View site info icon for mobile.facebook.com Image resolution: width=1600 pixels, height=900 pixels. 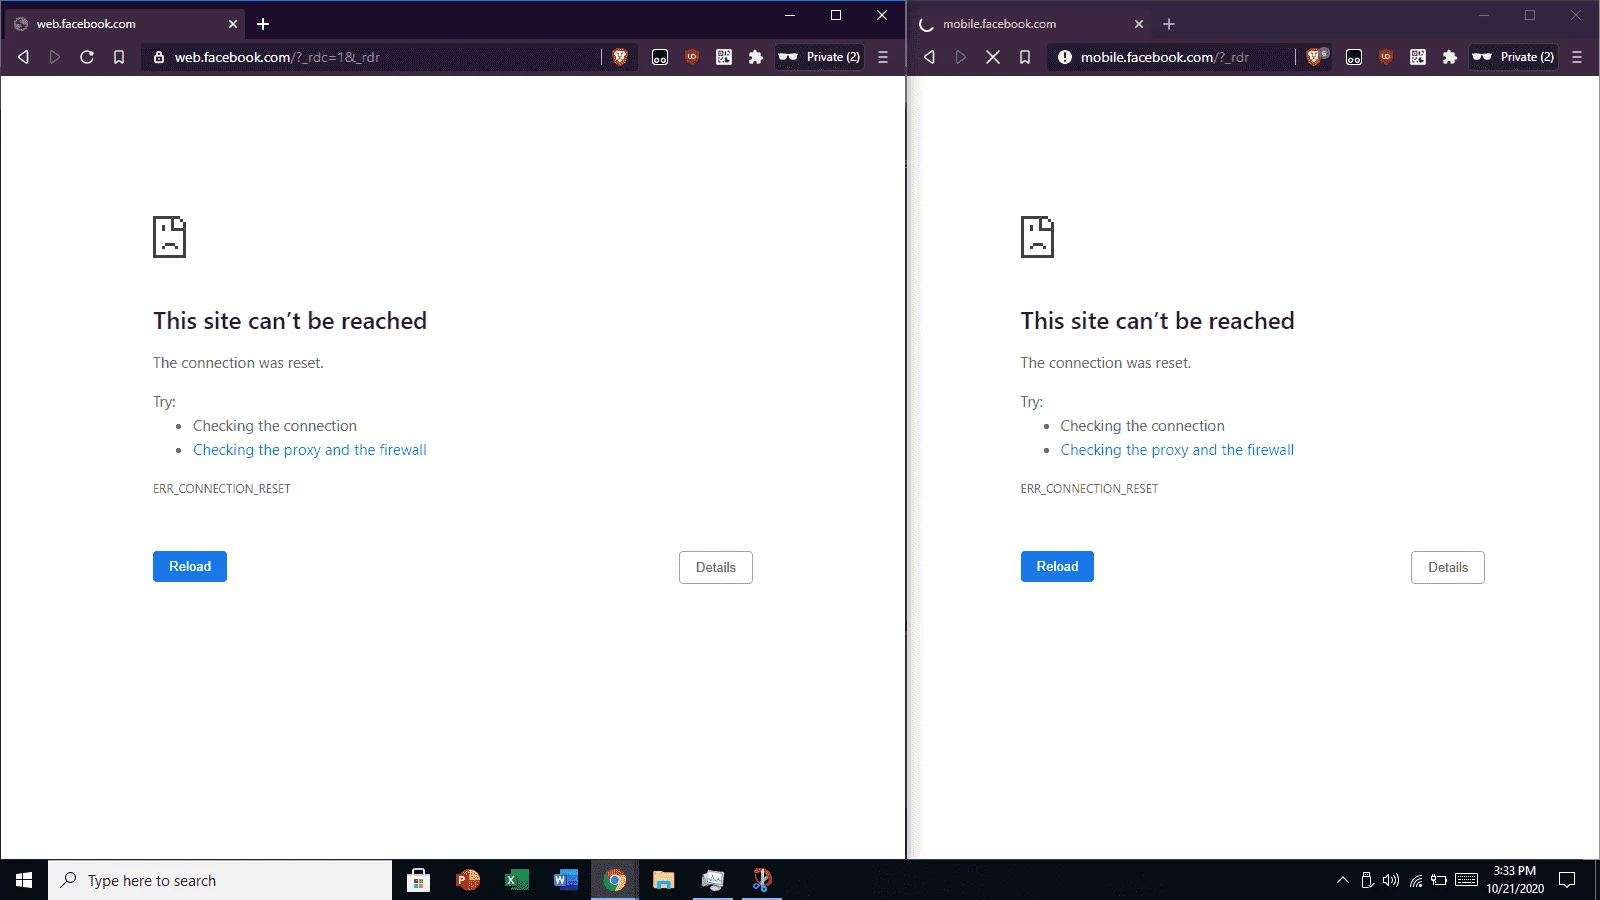click(x=1065, y=57)
